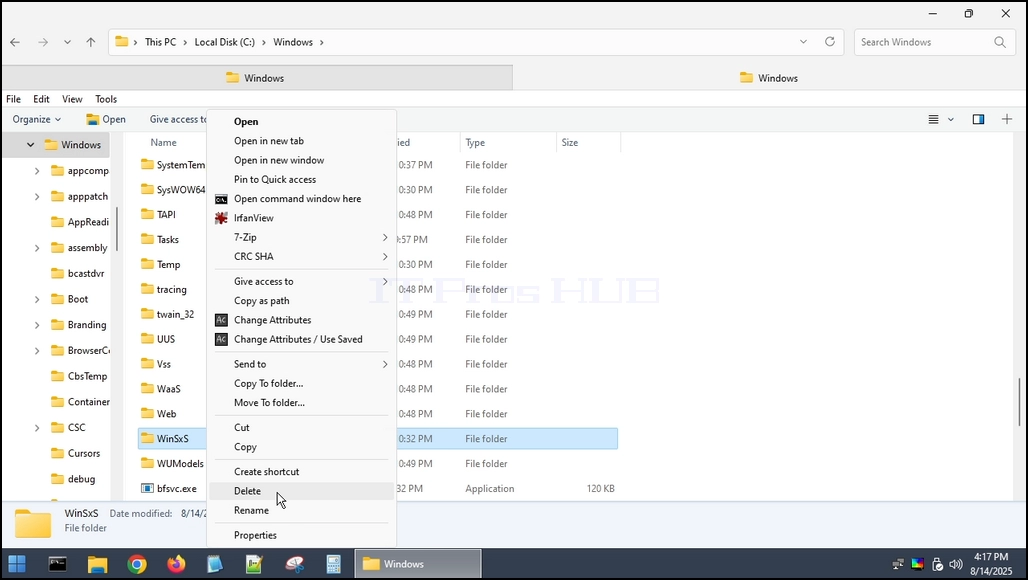Choose Rename in context menu
Viewport: 1028px width, 580px height.
[302, 510]
